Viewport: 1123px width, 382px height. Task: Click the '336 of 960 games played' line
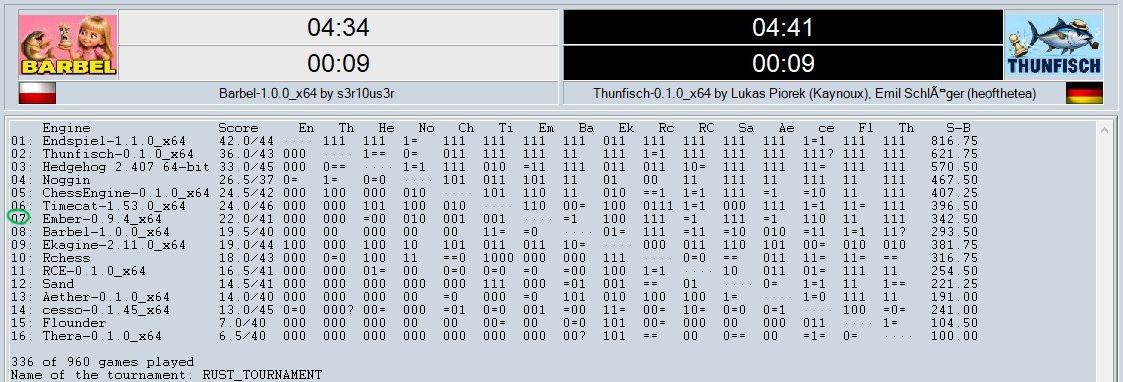102,362
